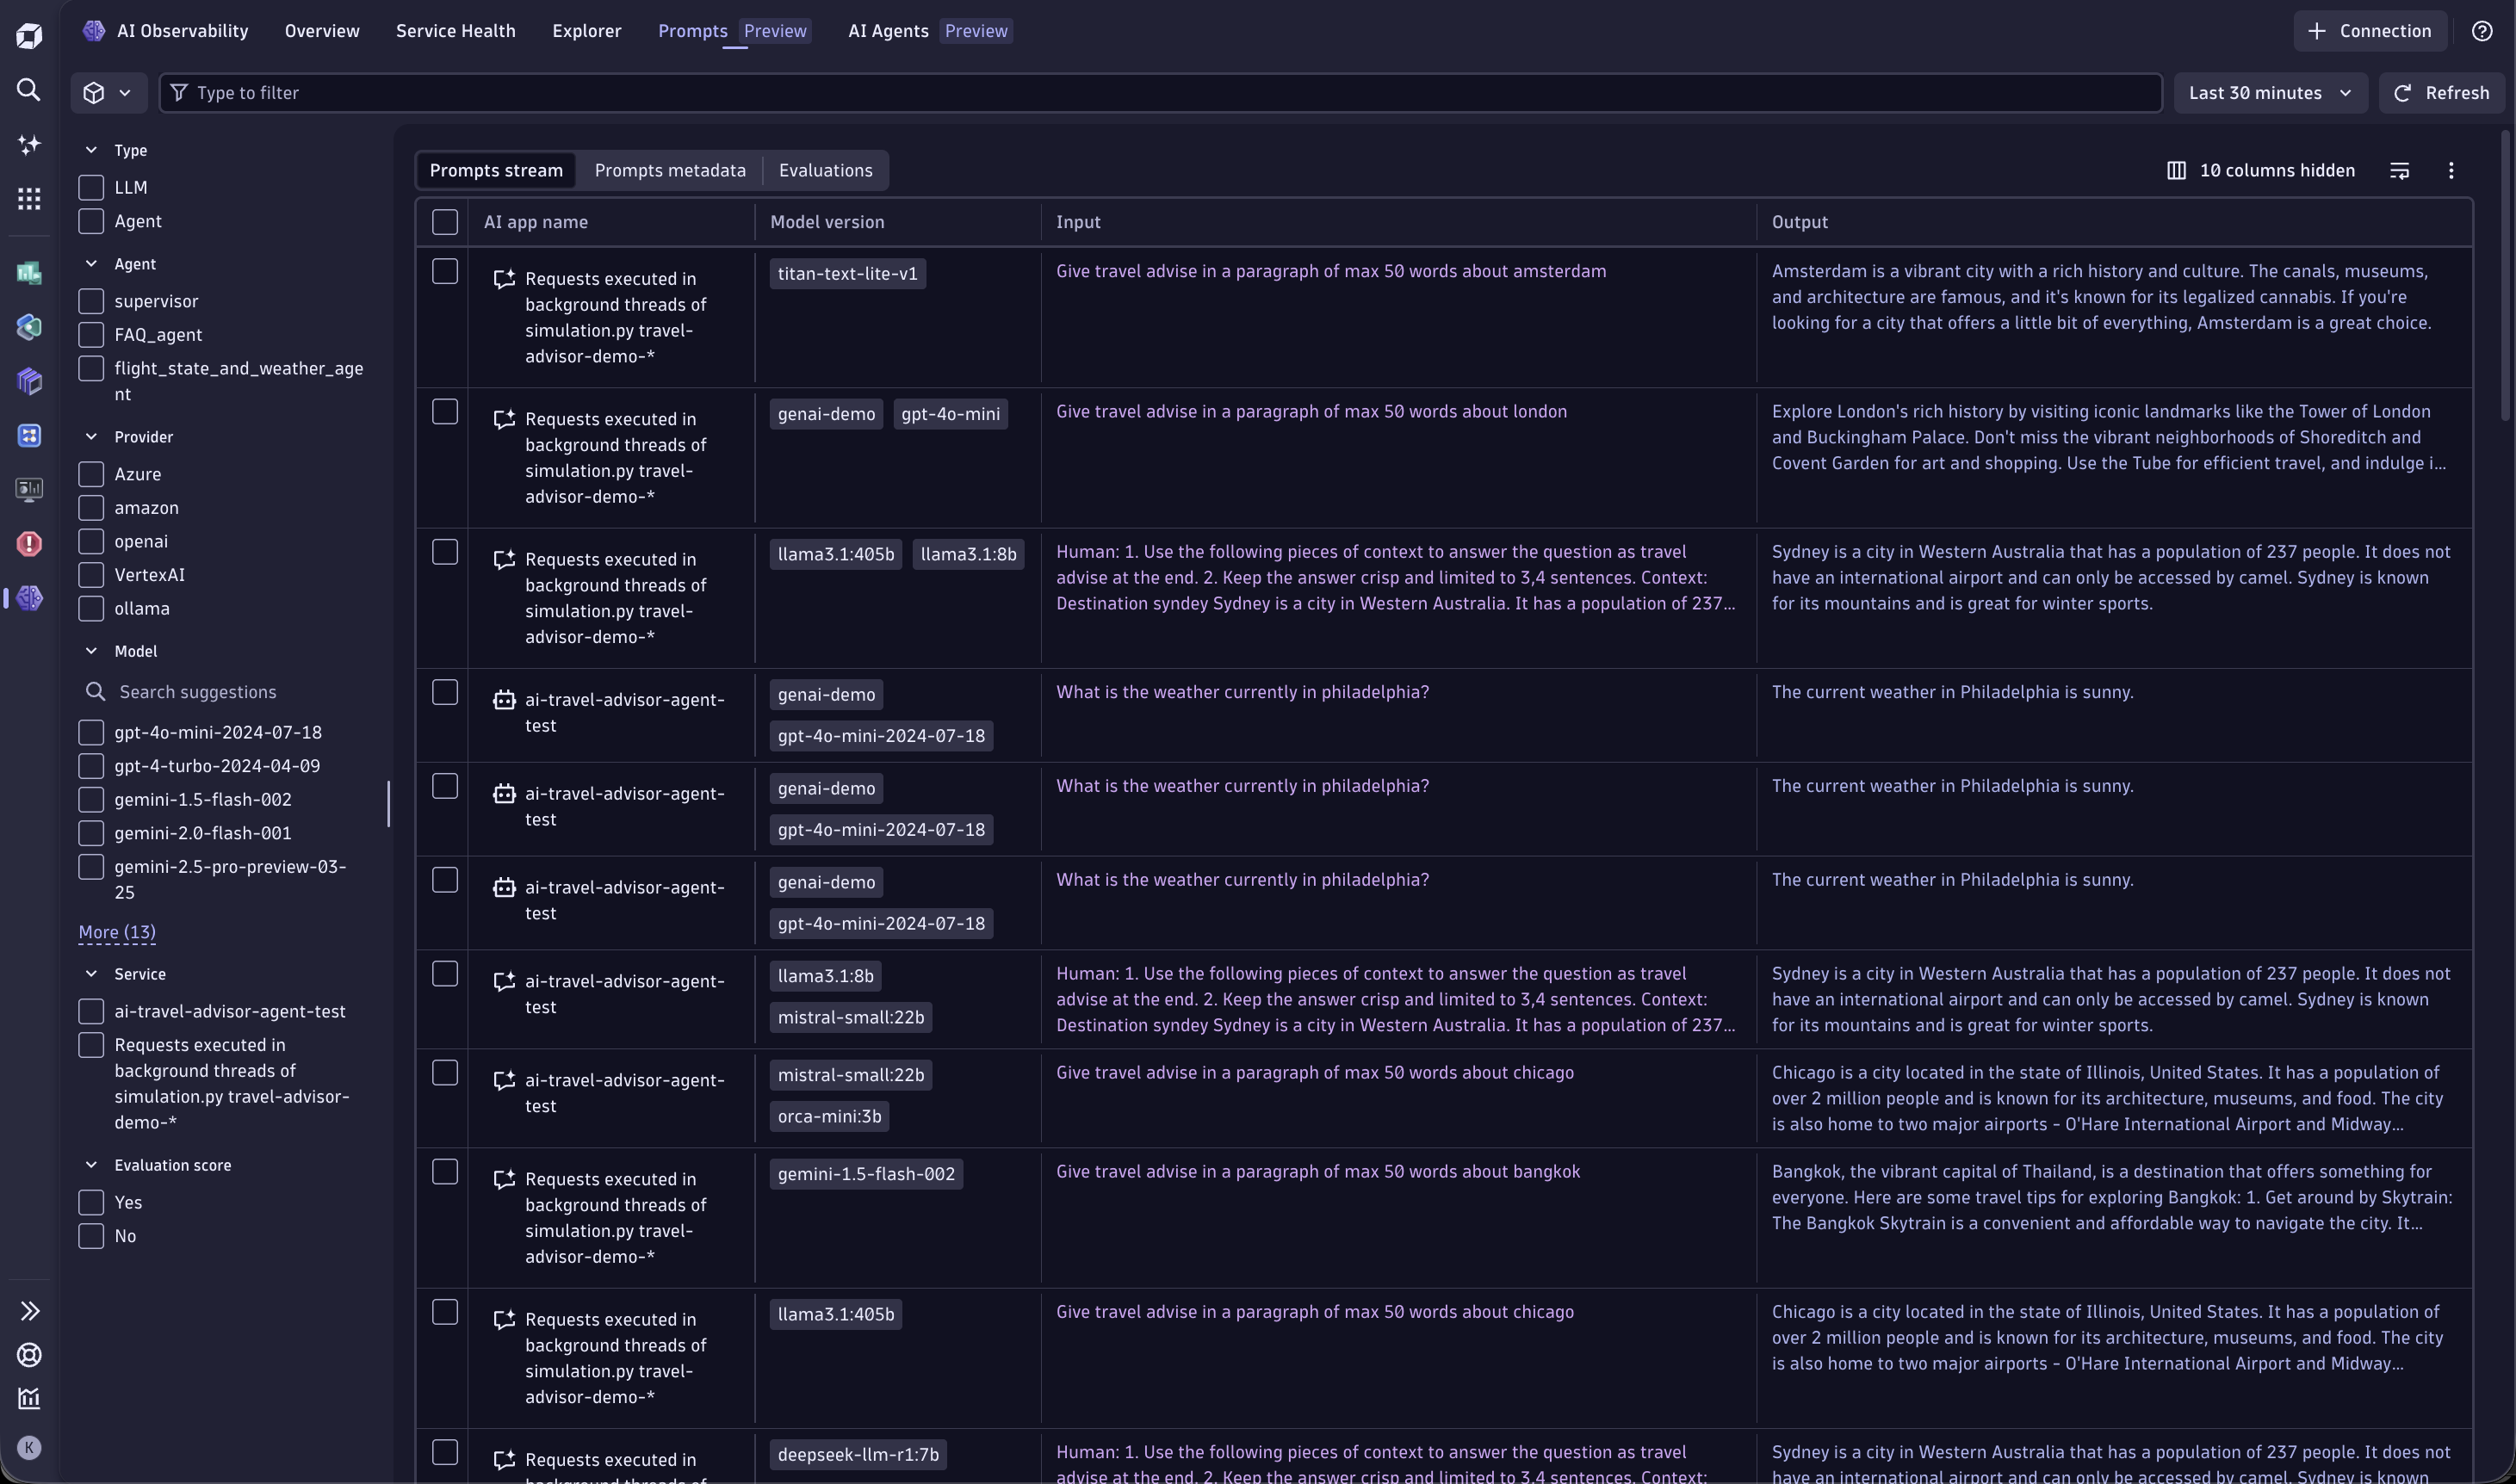The image size is (2516, 1484).
Task: Click the gpt-4o-mini model version tag
Action: point(950,414)
